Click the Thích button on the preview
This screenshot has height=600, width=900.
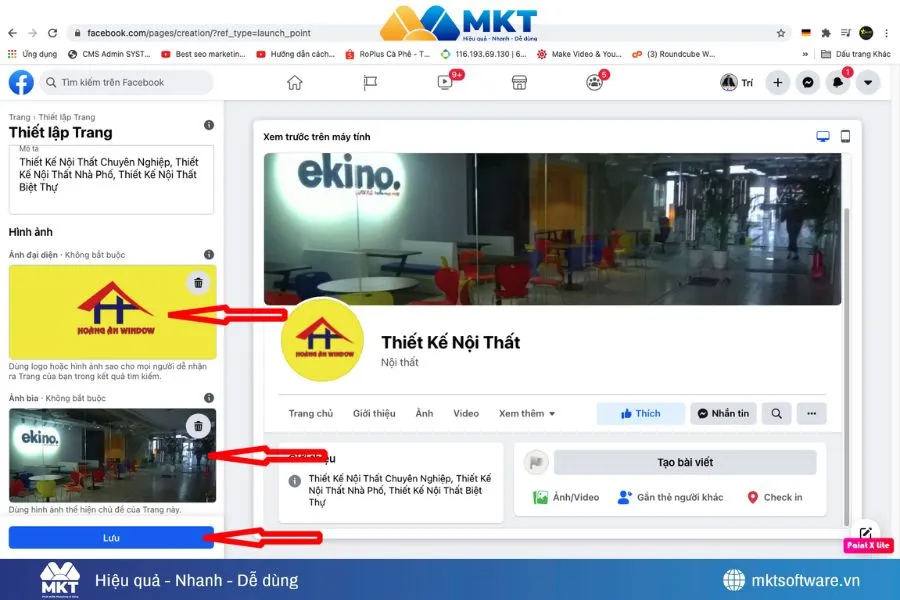[641, 412]
